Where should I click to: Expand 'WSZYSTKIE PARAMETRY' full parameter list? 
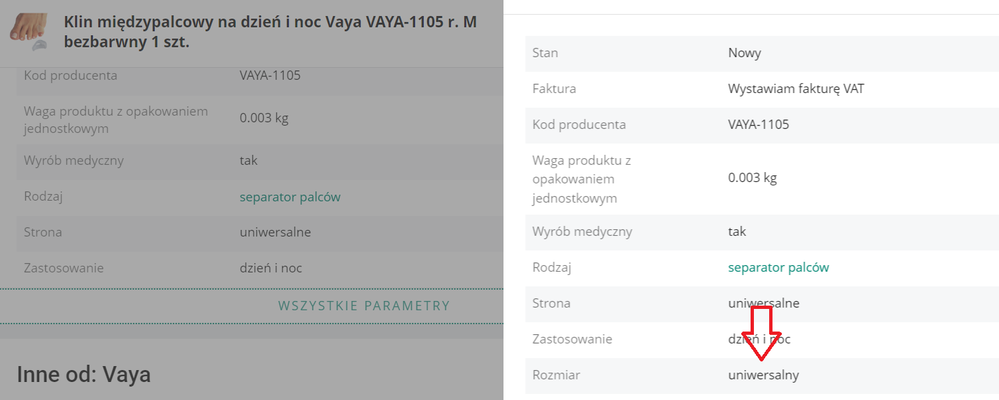(364, 306)
